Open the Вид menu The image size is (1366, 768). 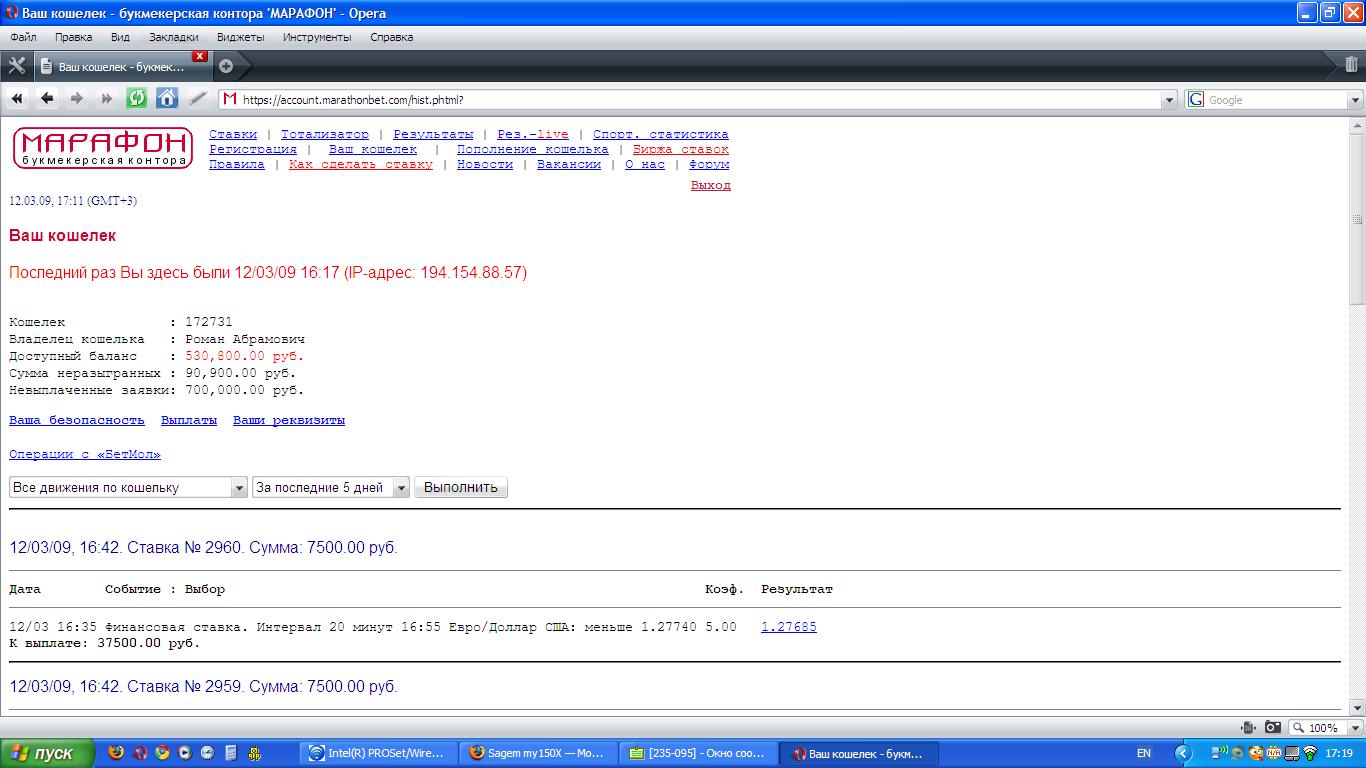(120, 37)
